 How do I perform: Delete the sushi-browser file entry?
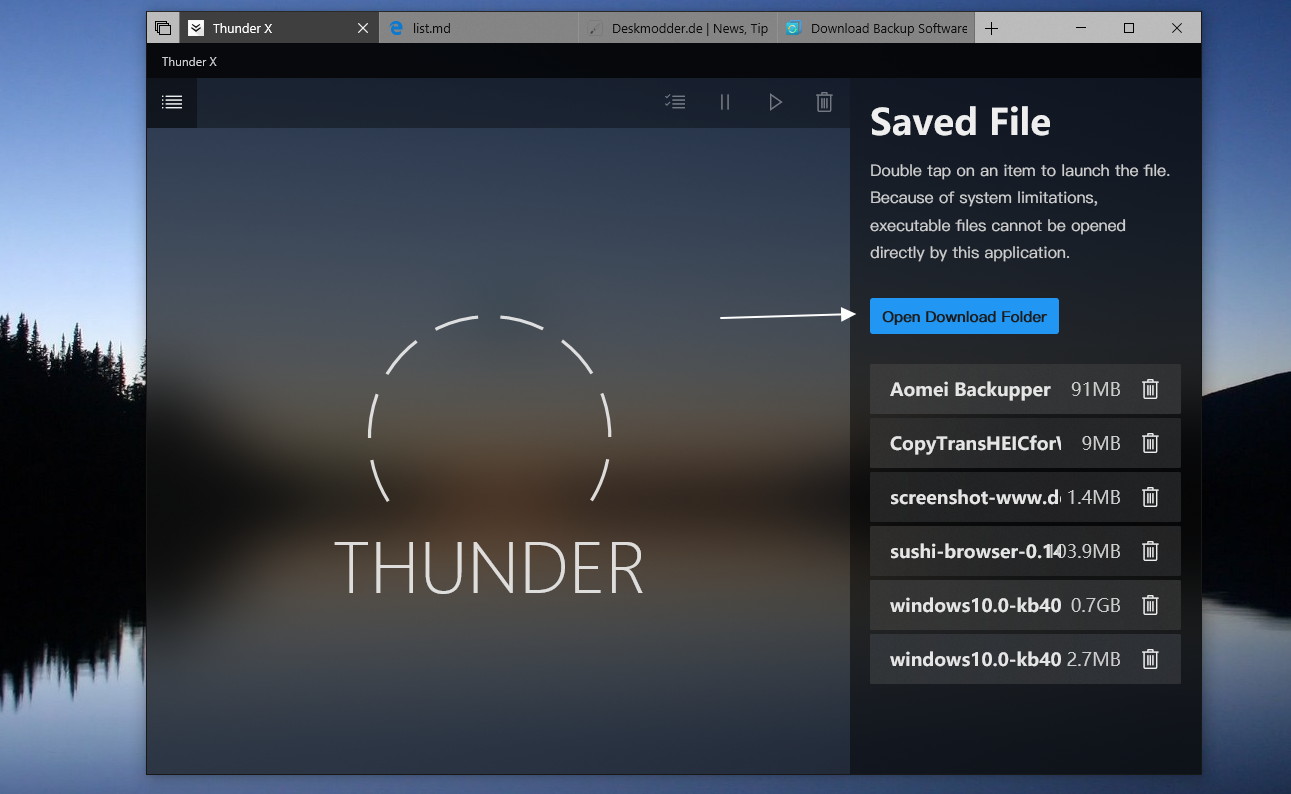click(1150, 551)
